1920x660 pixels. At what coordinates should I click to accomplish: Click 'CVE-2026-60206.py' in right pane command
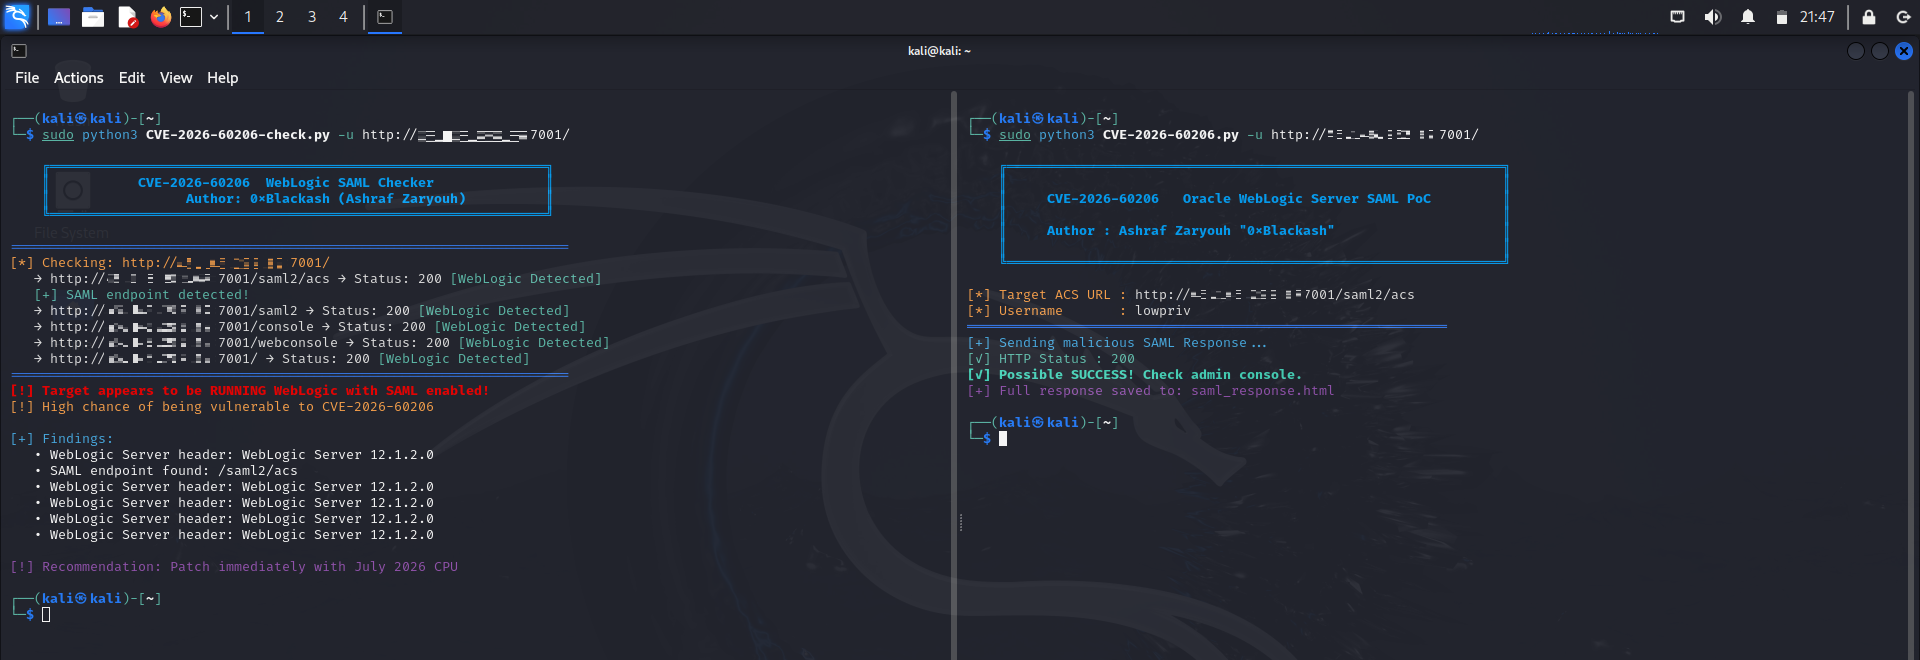(1171, 135)
